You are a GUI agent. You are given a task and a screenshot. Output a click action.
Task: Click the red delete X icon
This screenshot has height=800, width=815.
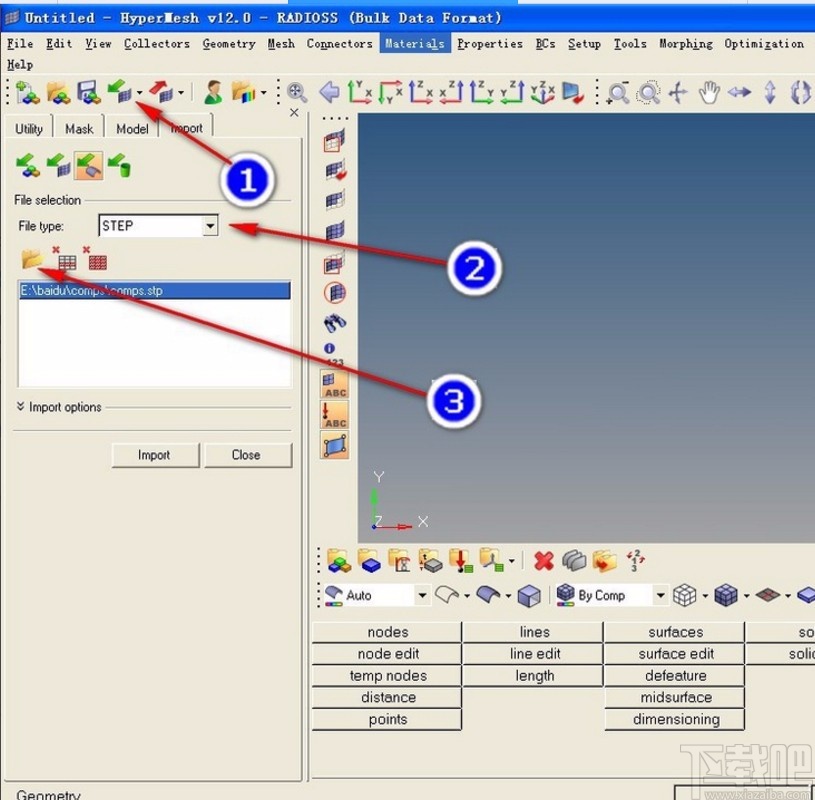[544, 561]
